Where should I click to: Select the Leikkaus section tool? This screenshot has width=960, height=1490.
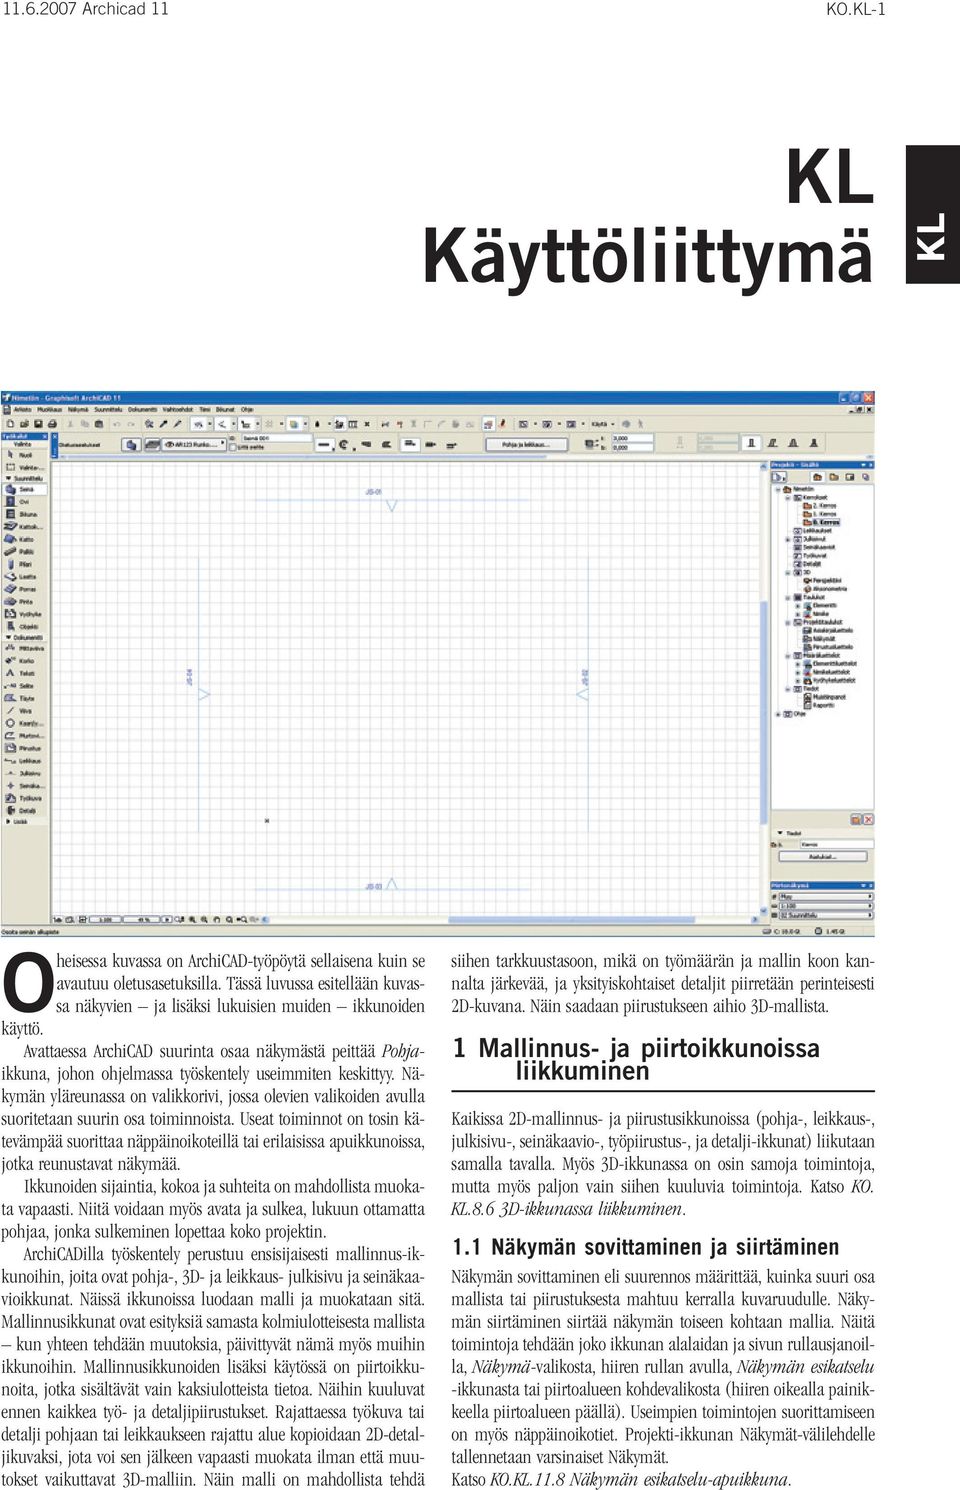25,760
